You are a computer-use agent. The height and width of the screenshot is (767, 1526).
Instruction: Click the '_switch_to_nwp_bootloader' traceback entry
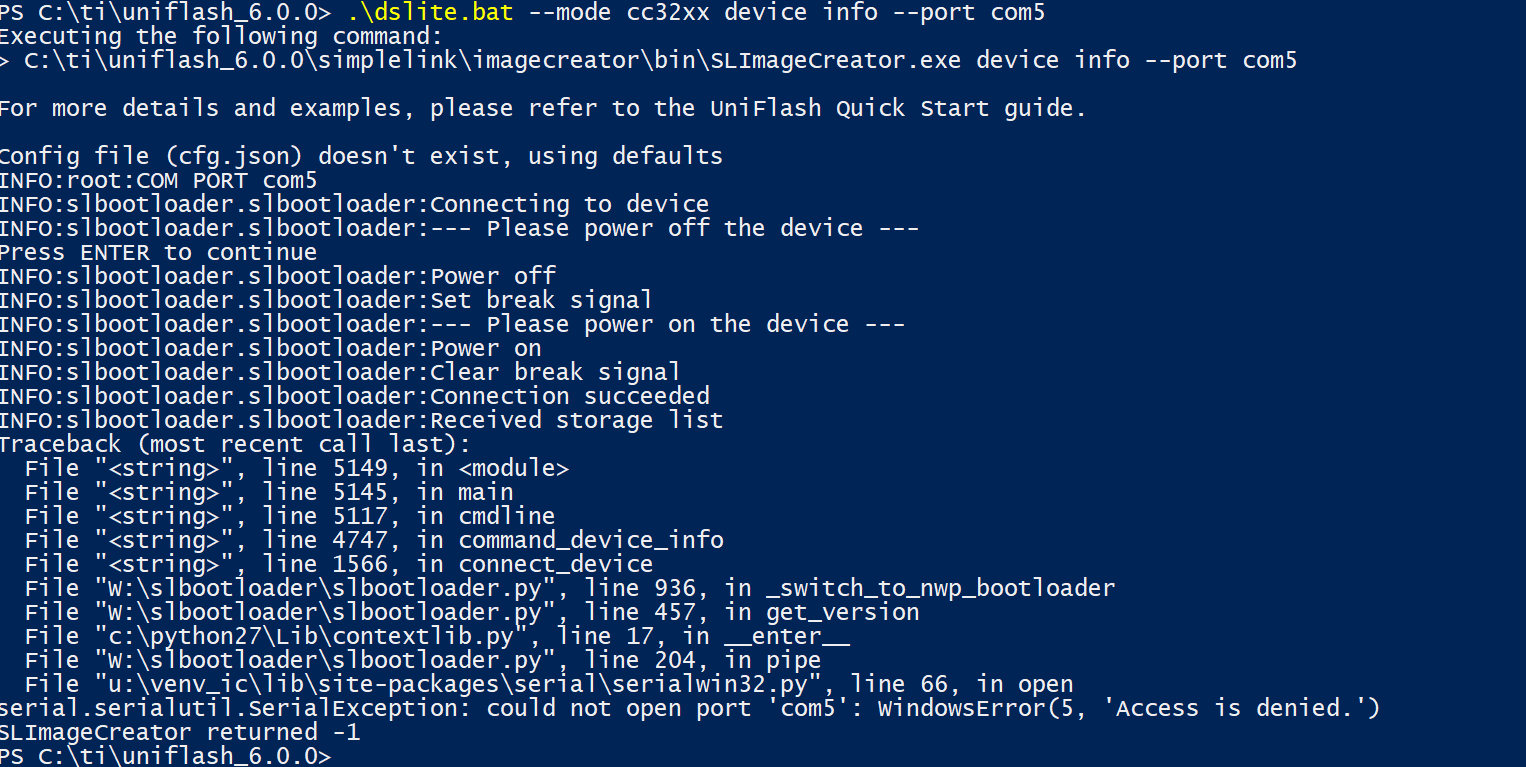pos(570,589)
